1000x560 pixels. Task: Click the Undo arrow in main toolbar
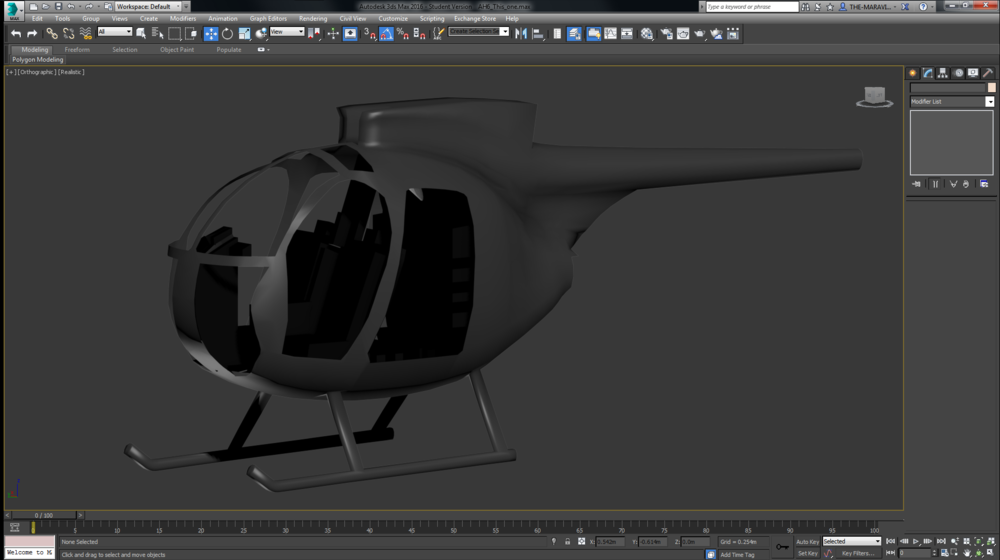(16, 34)
